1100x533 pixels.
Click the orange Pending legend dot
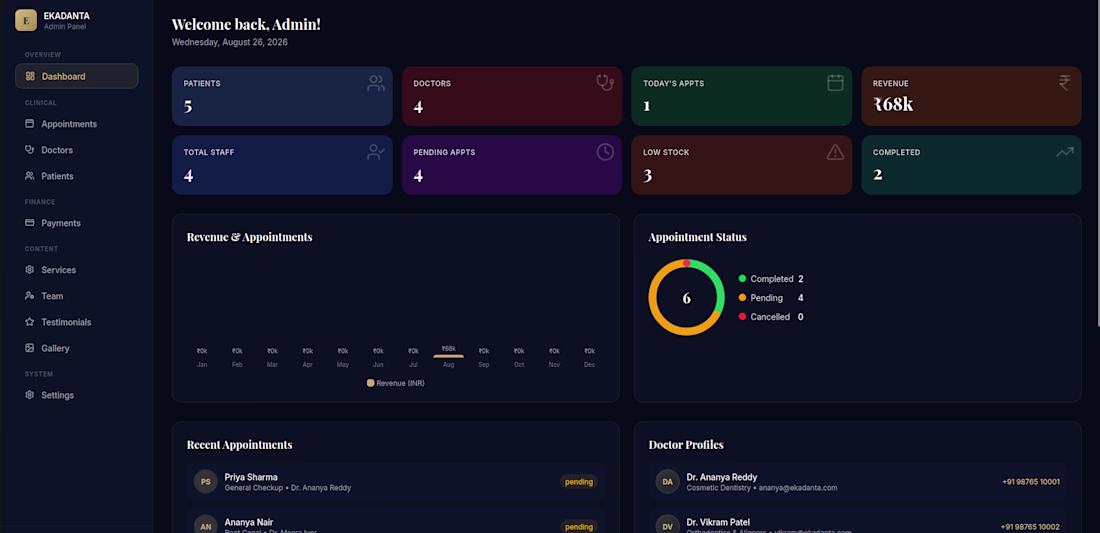click(742, 297)
